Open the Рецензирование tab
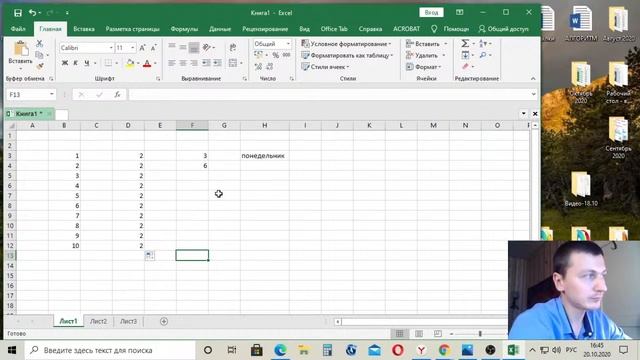640x360 pixels. [265, 29]
